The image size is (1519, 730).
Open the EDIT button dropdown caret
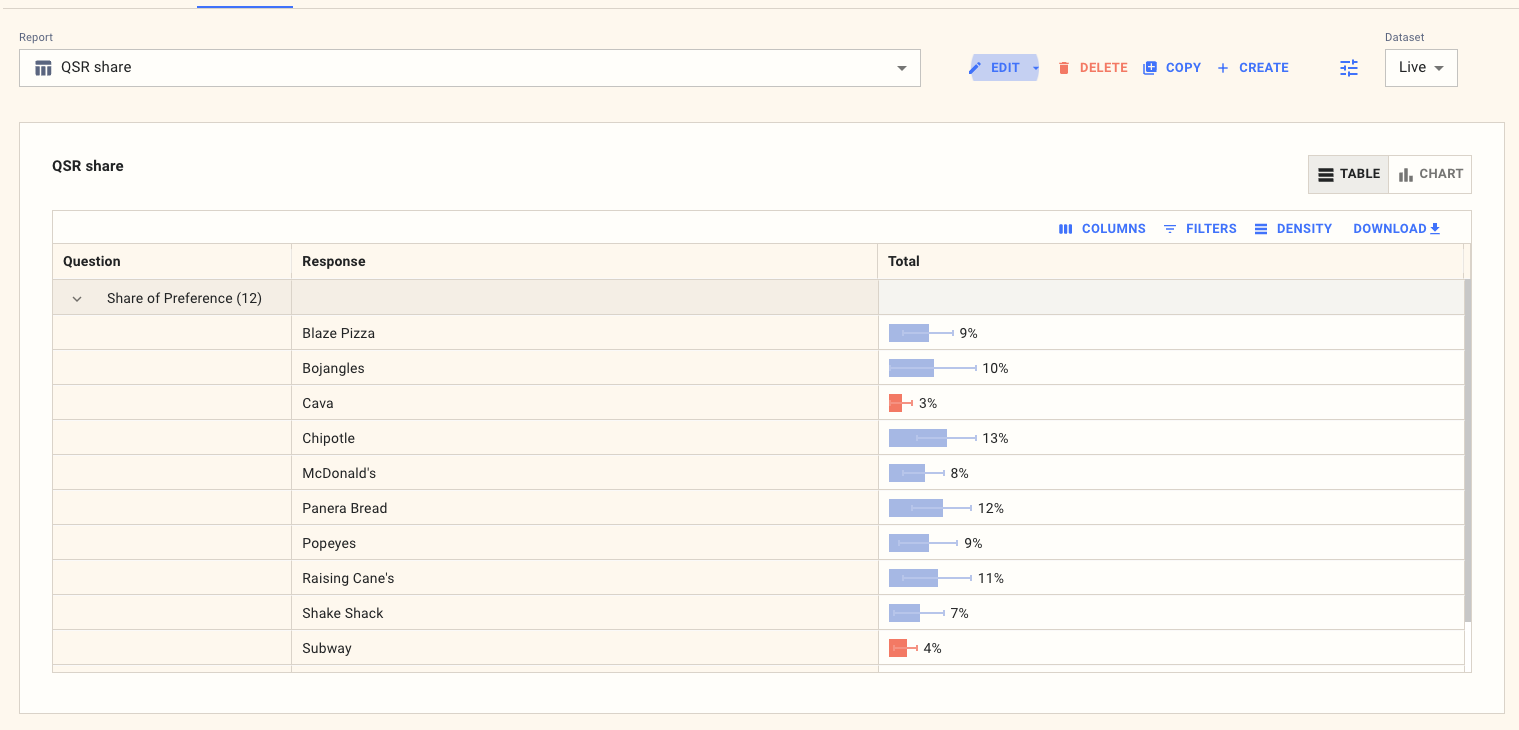[1035, 68]
